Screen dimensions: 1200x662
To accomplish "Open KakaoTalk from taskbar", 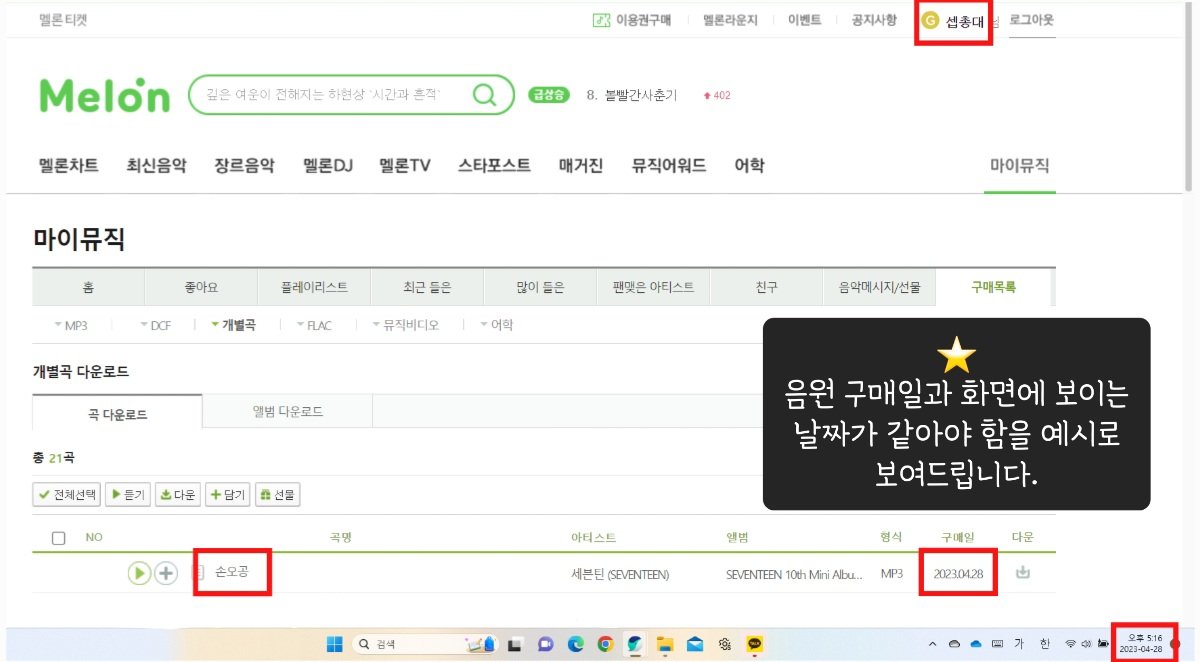I will 755,645.
